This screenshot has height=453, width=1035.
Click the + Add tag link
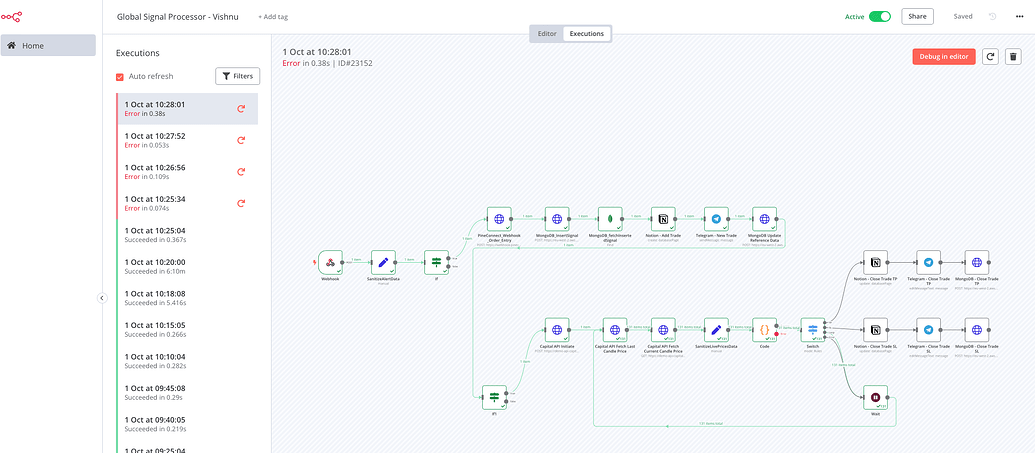click(x=272, y=17)
